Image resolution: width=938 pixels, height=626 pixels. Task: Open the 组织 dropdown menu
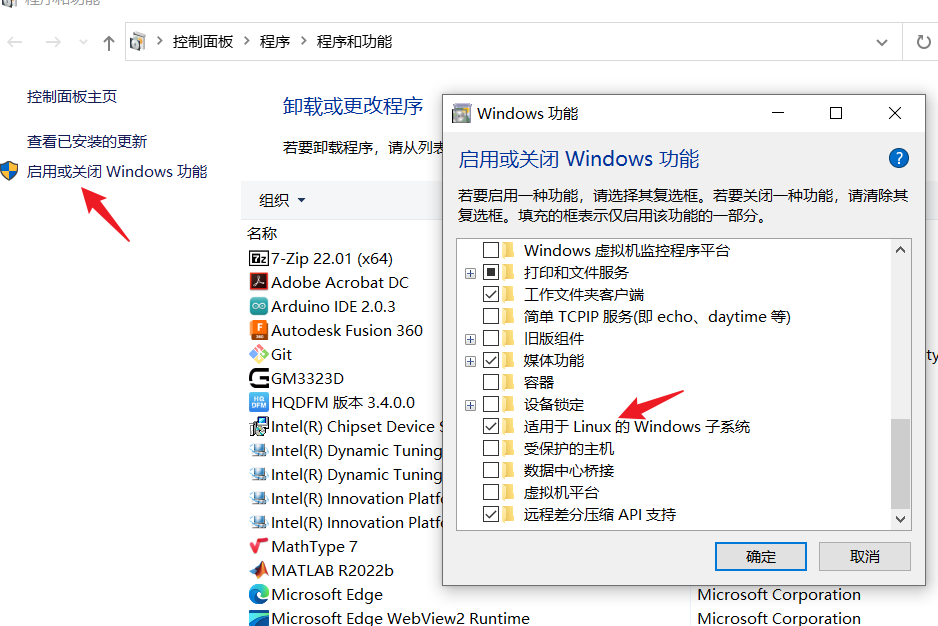(282, 200)
